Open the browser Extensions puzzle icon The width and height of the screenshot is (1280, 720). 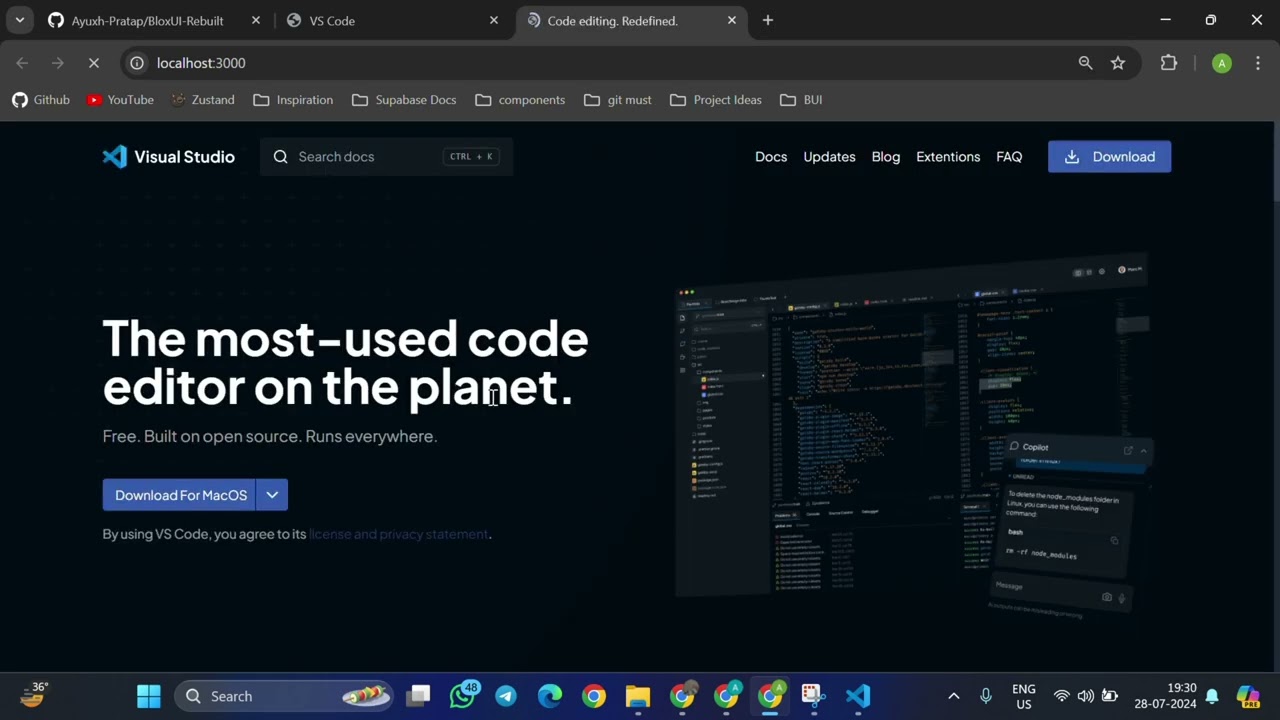(x=1169, y=63)
